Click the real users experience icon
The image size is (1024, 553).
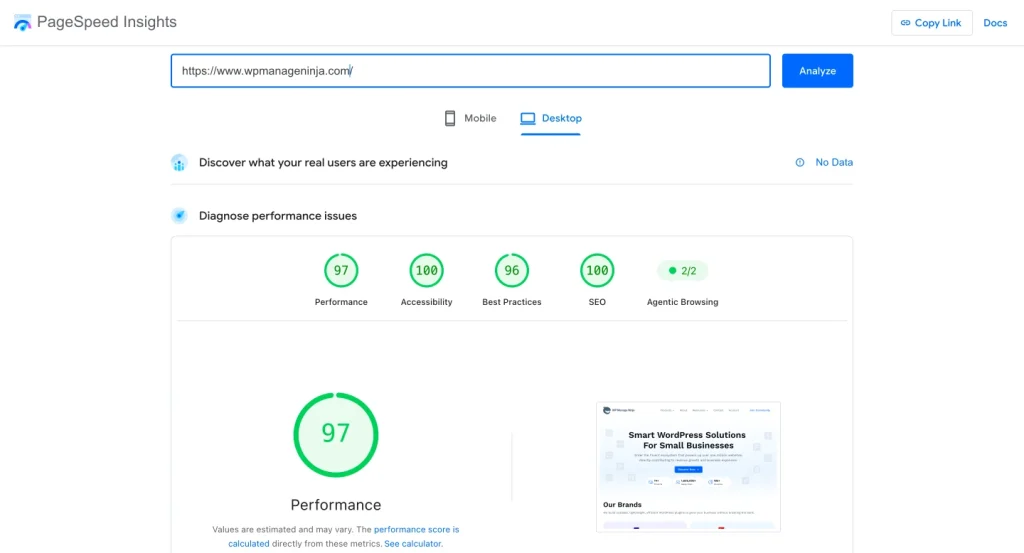[179, 163]
